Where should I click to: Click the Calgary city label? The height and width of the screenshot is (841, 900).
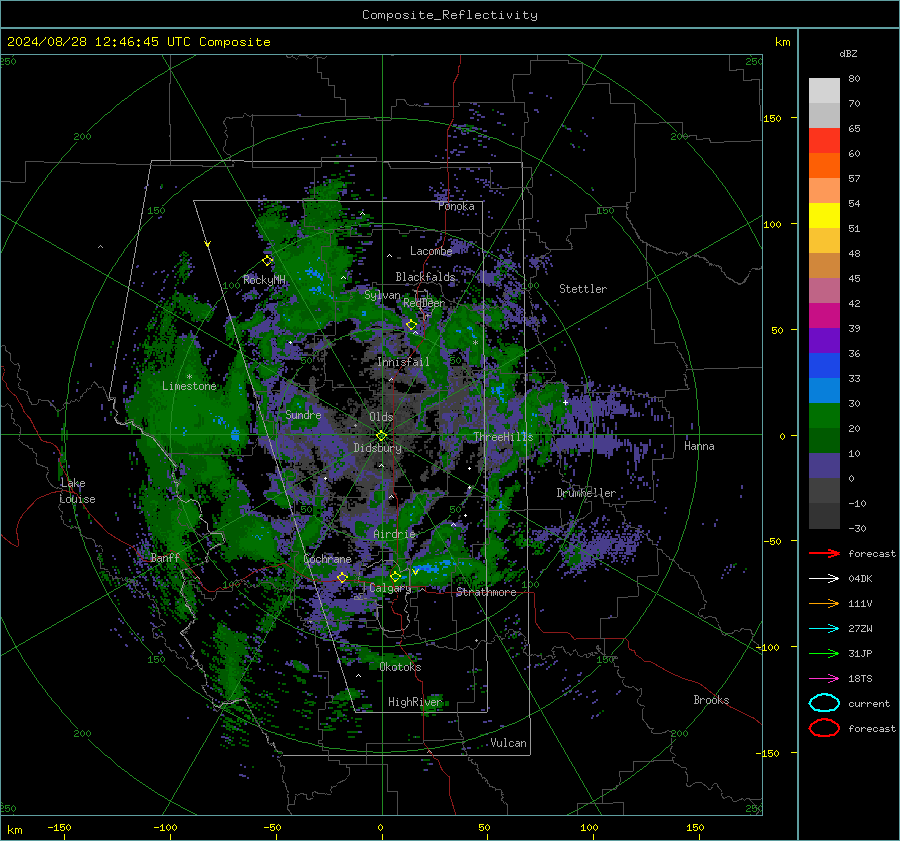[390, 588]
